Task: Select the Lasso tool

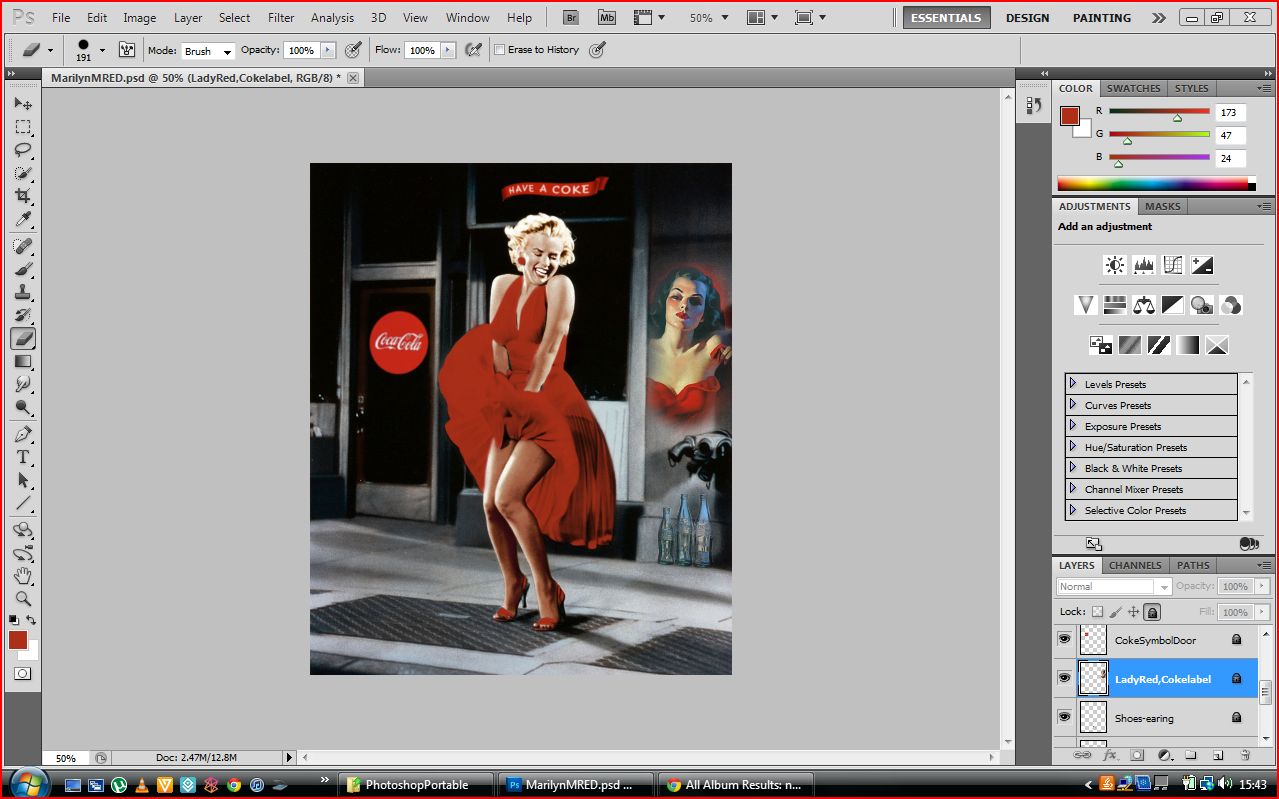Action: (23, 150)
